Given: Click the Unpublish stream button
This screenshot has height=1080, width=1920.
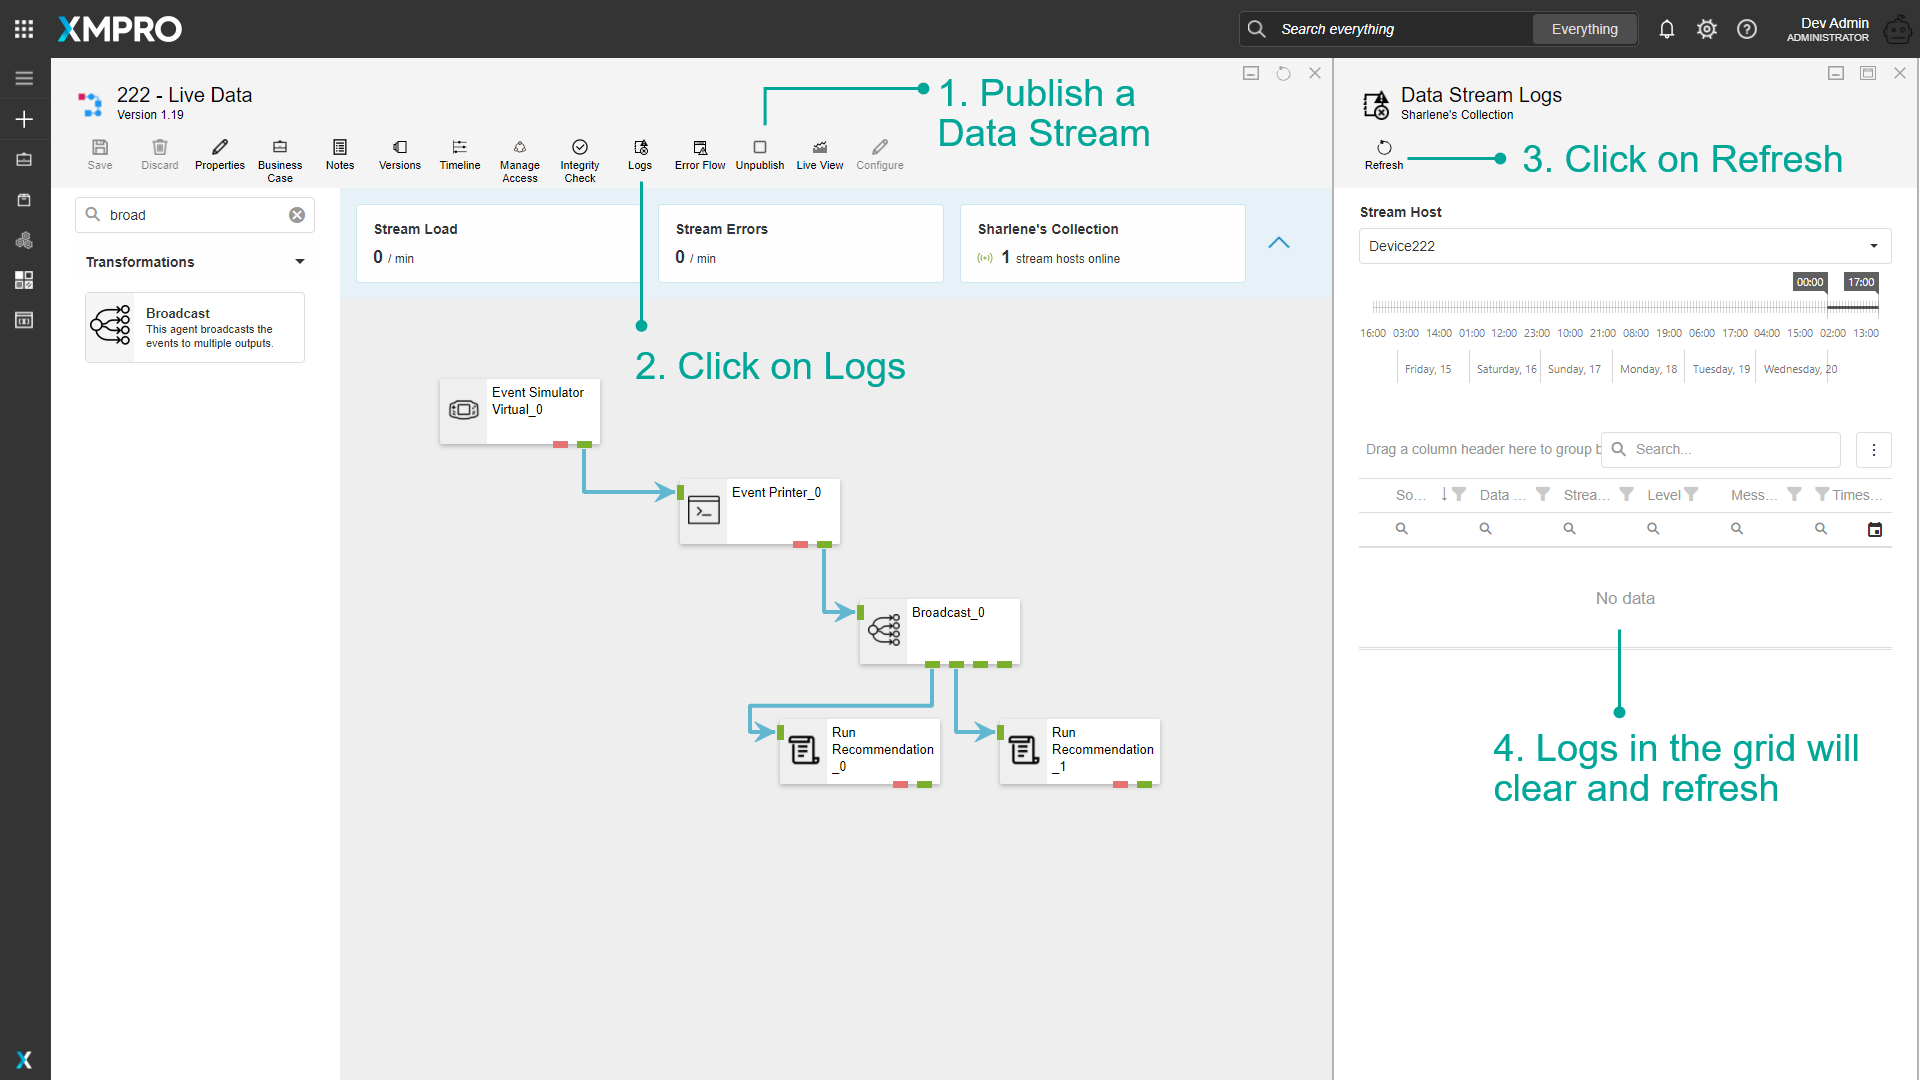Looking at the screenshot, I should pyautogui.click(x=760, y=154).
